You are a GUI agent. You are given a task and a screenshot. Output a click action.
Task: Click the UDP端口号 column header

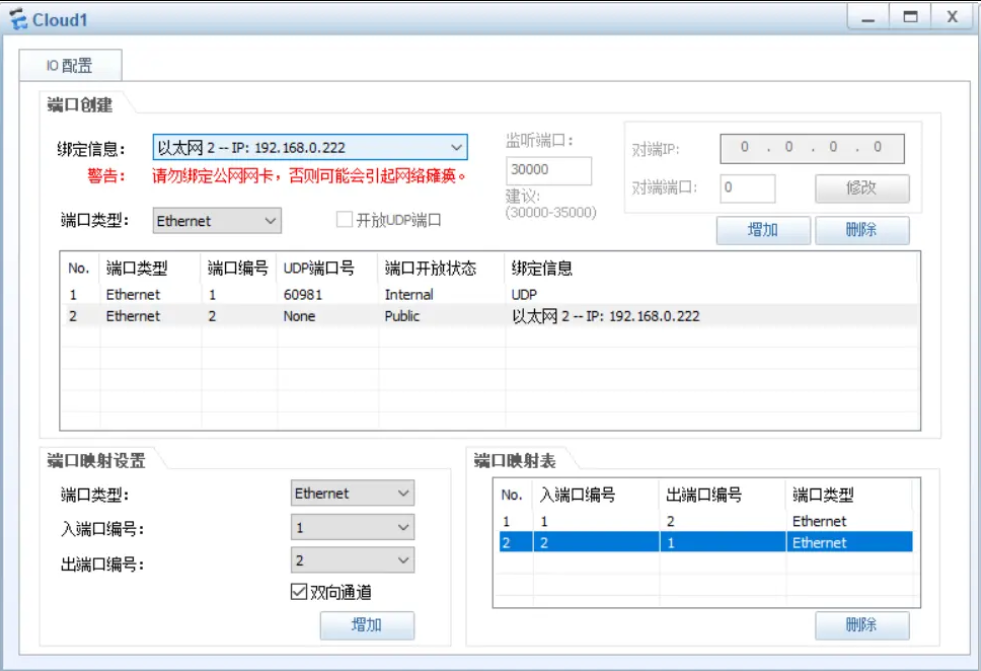pyautogui.click(x=318, y=268)
